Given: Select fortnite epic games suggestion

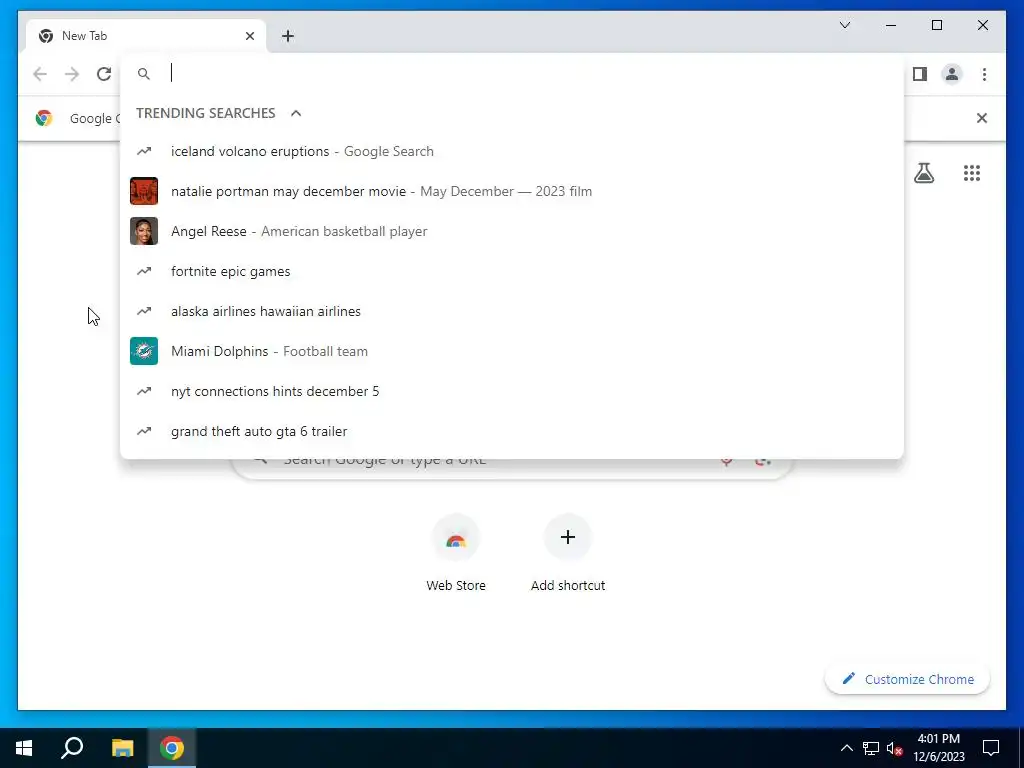Looking at the screenshot, I should point(512,271).
